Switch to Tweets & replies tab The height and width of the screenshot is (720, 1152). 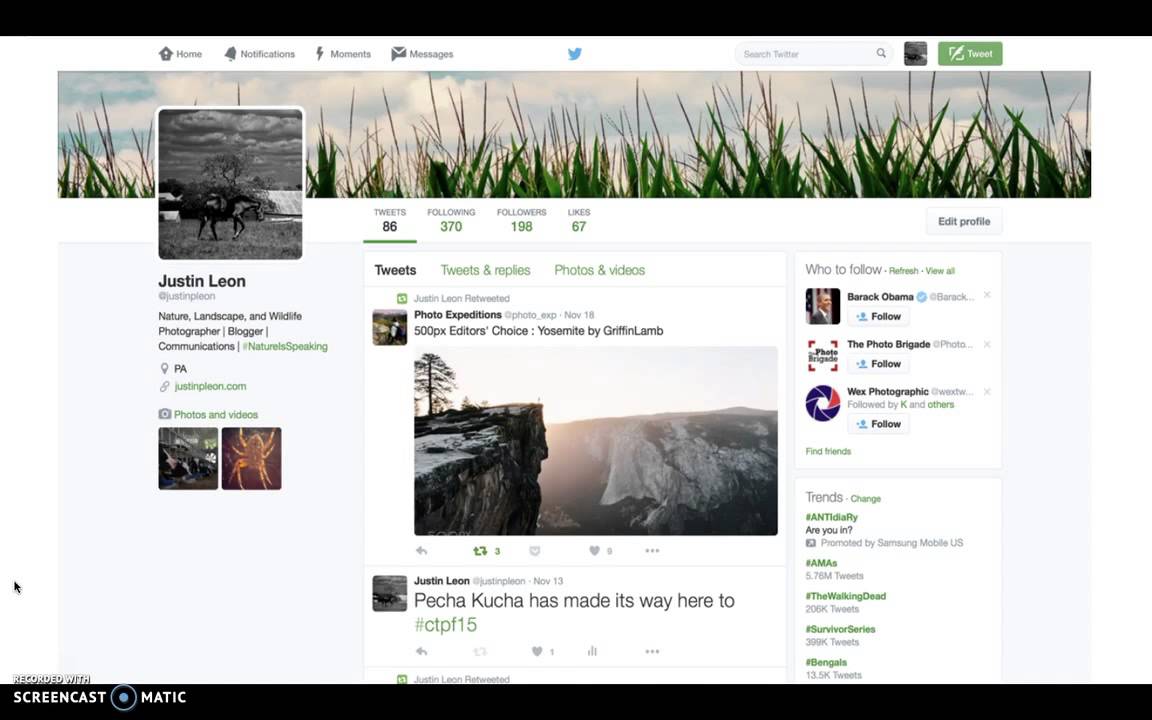[x=485, y=270]
